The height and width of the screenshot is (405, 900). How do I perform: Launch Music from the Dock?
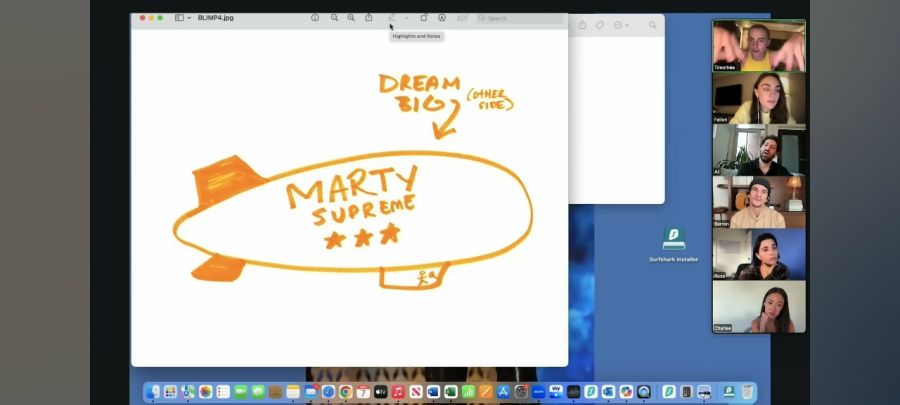tap(398, 392)
